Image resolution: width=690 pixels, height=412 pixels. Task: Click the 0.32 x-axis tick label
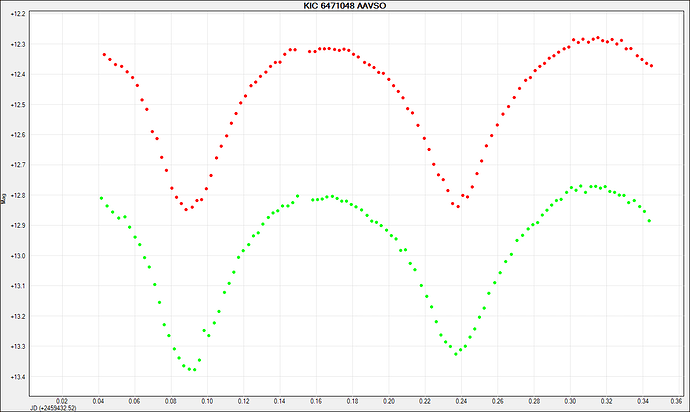pos(606,401)
